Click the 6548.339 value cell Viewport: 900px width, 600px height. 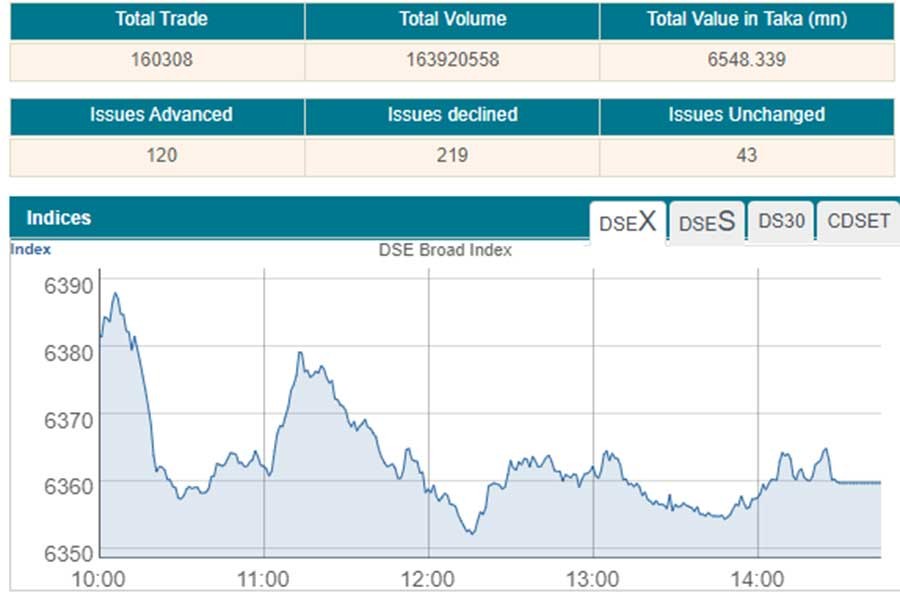click(746, 60)
